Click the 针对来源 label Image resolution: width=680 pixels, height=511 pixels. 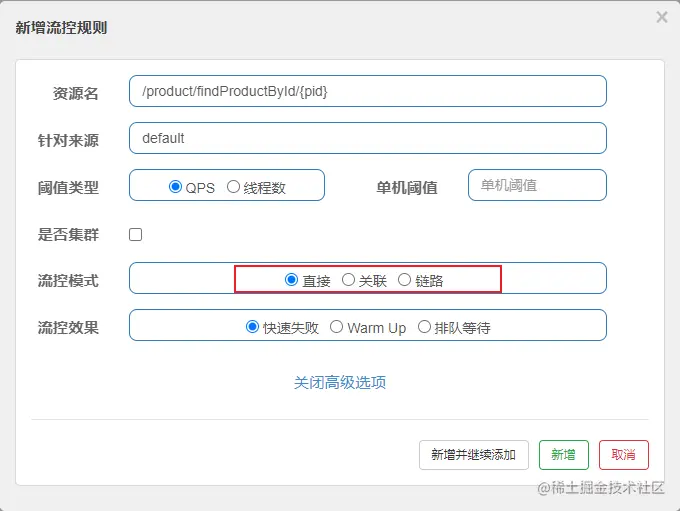pos(68,140)
